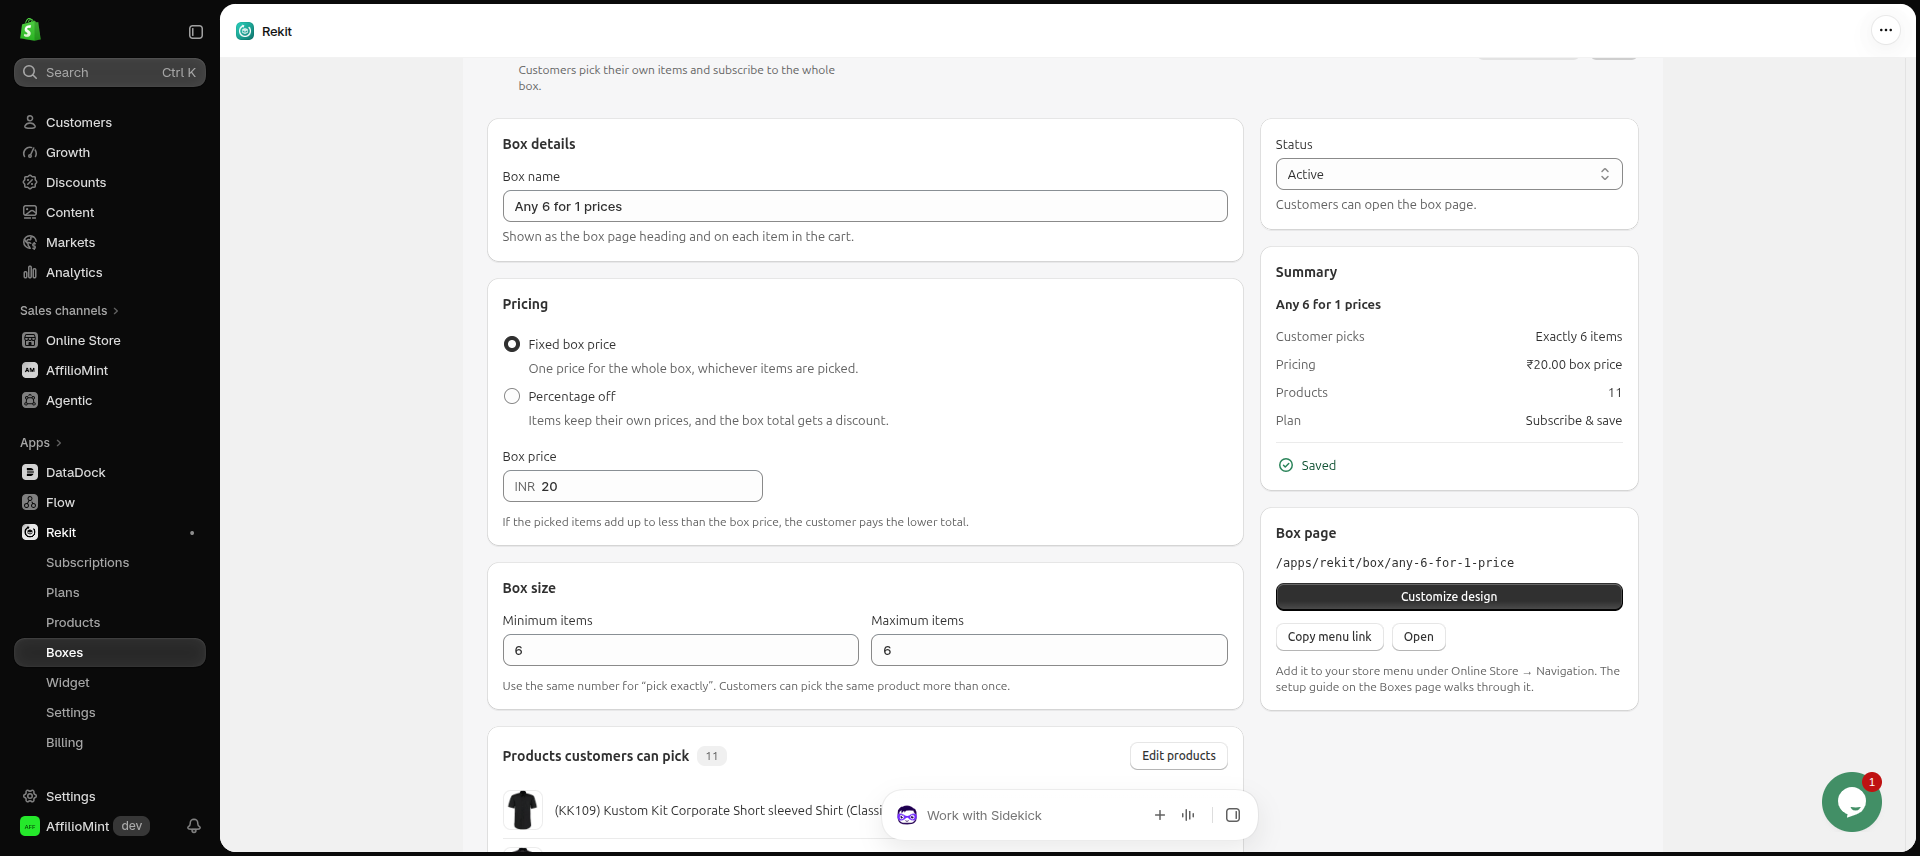Open the Status dropdown set to Active

1449,174
